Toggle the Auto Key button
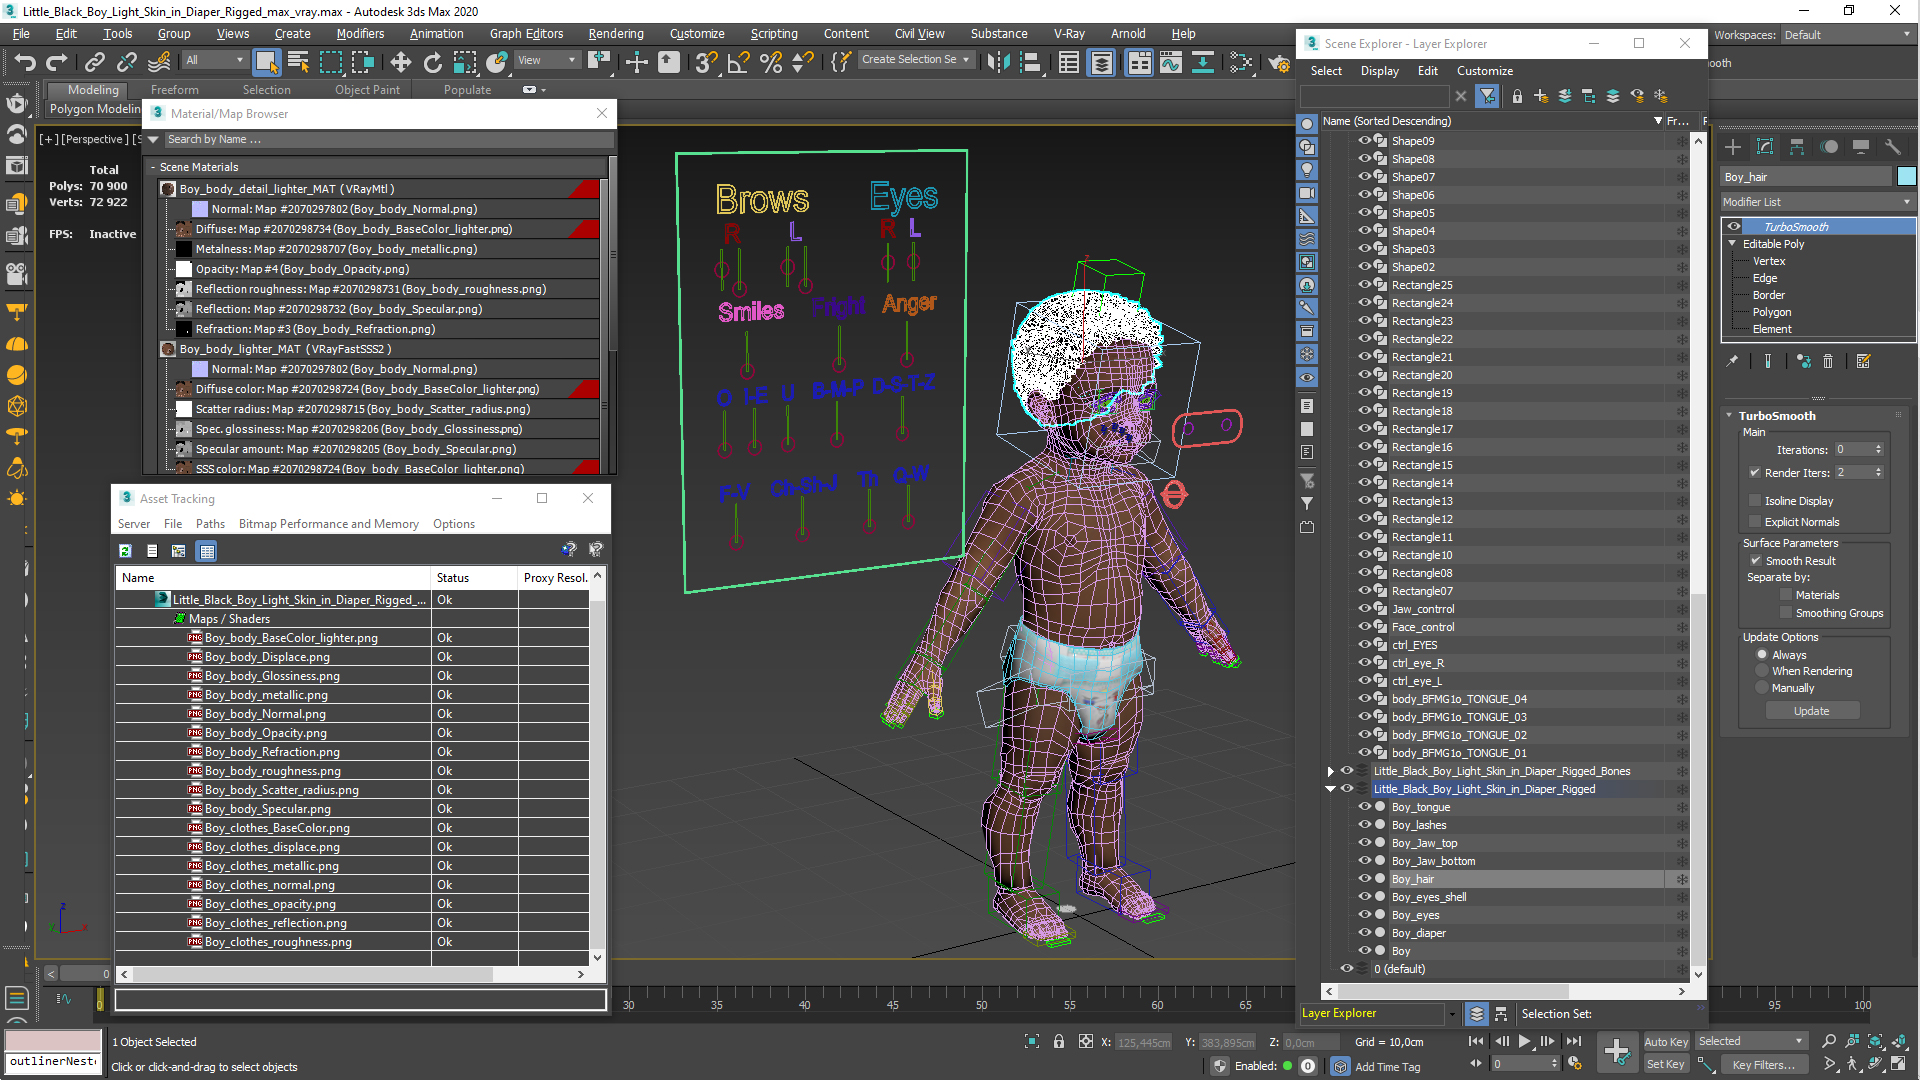 1665,1041
